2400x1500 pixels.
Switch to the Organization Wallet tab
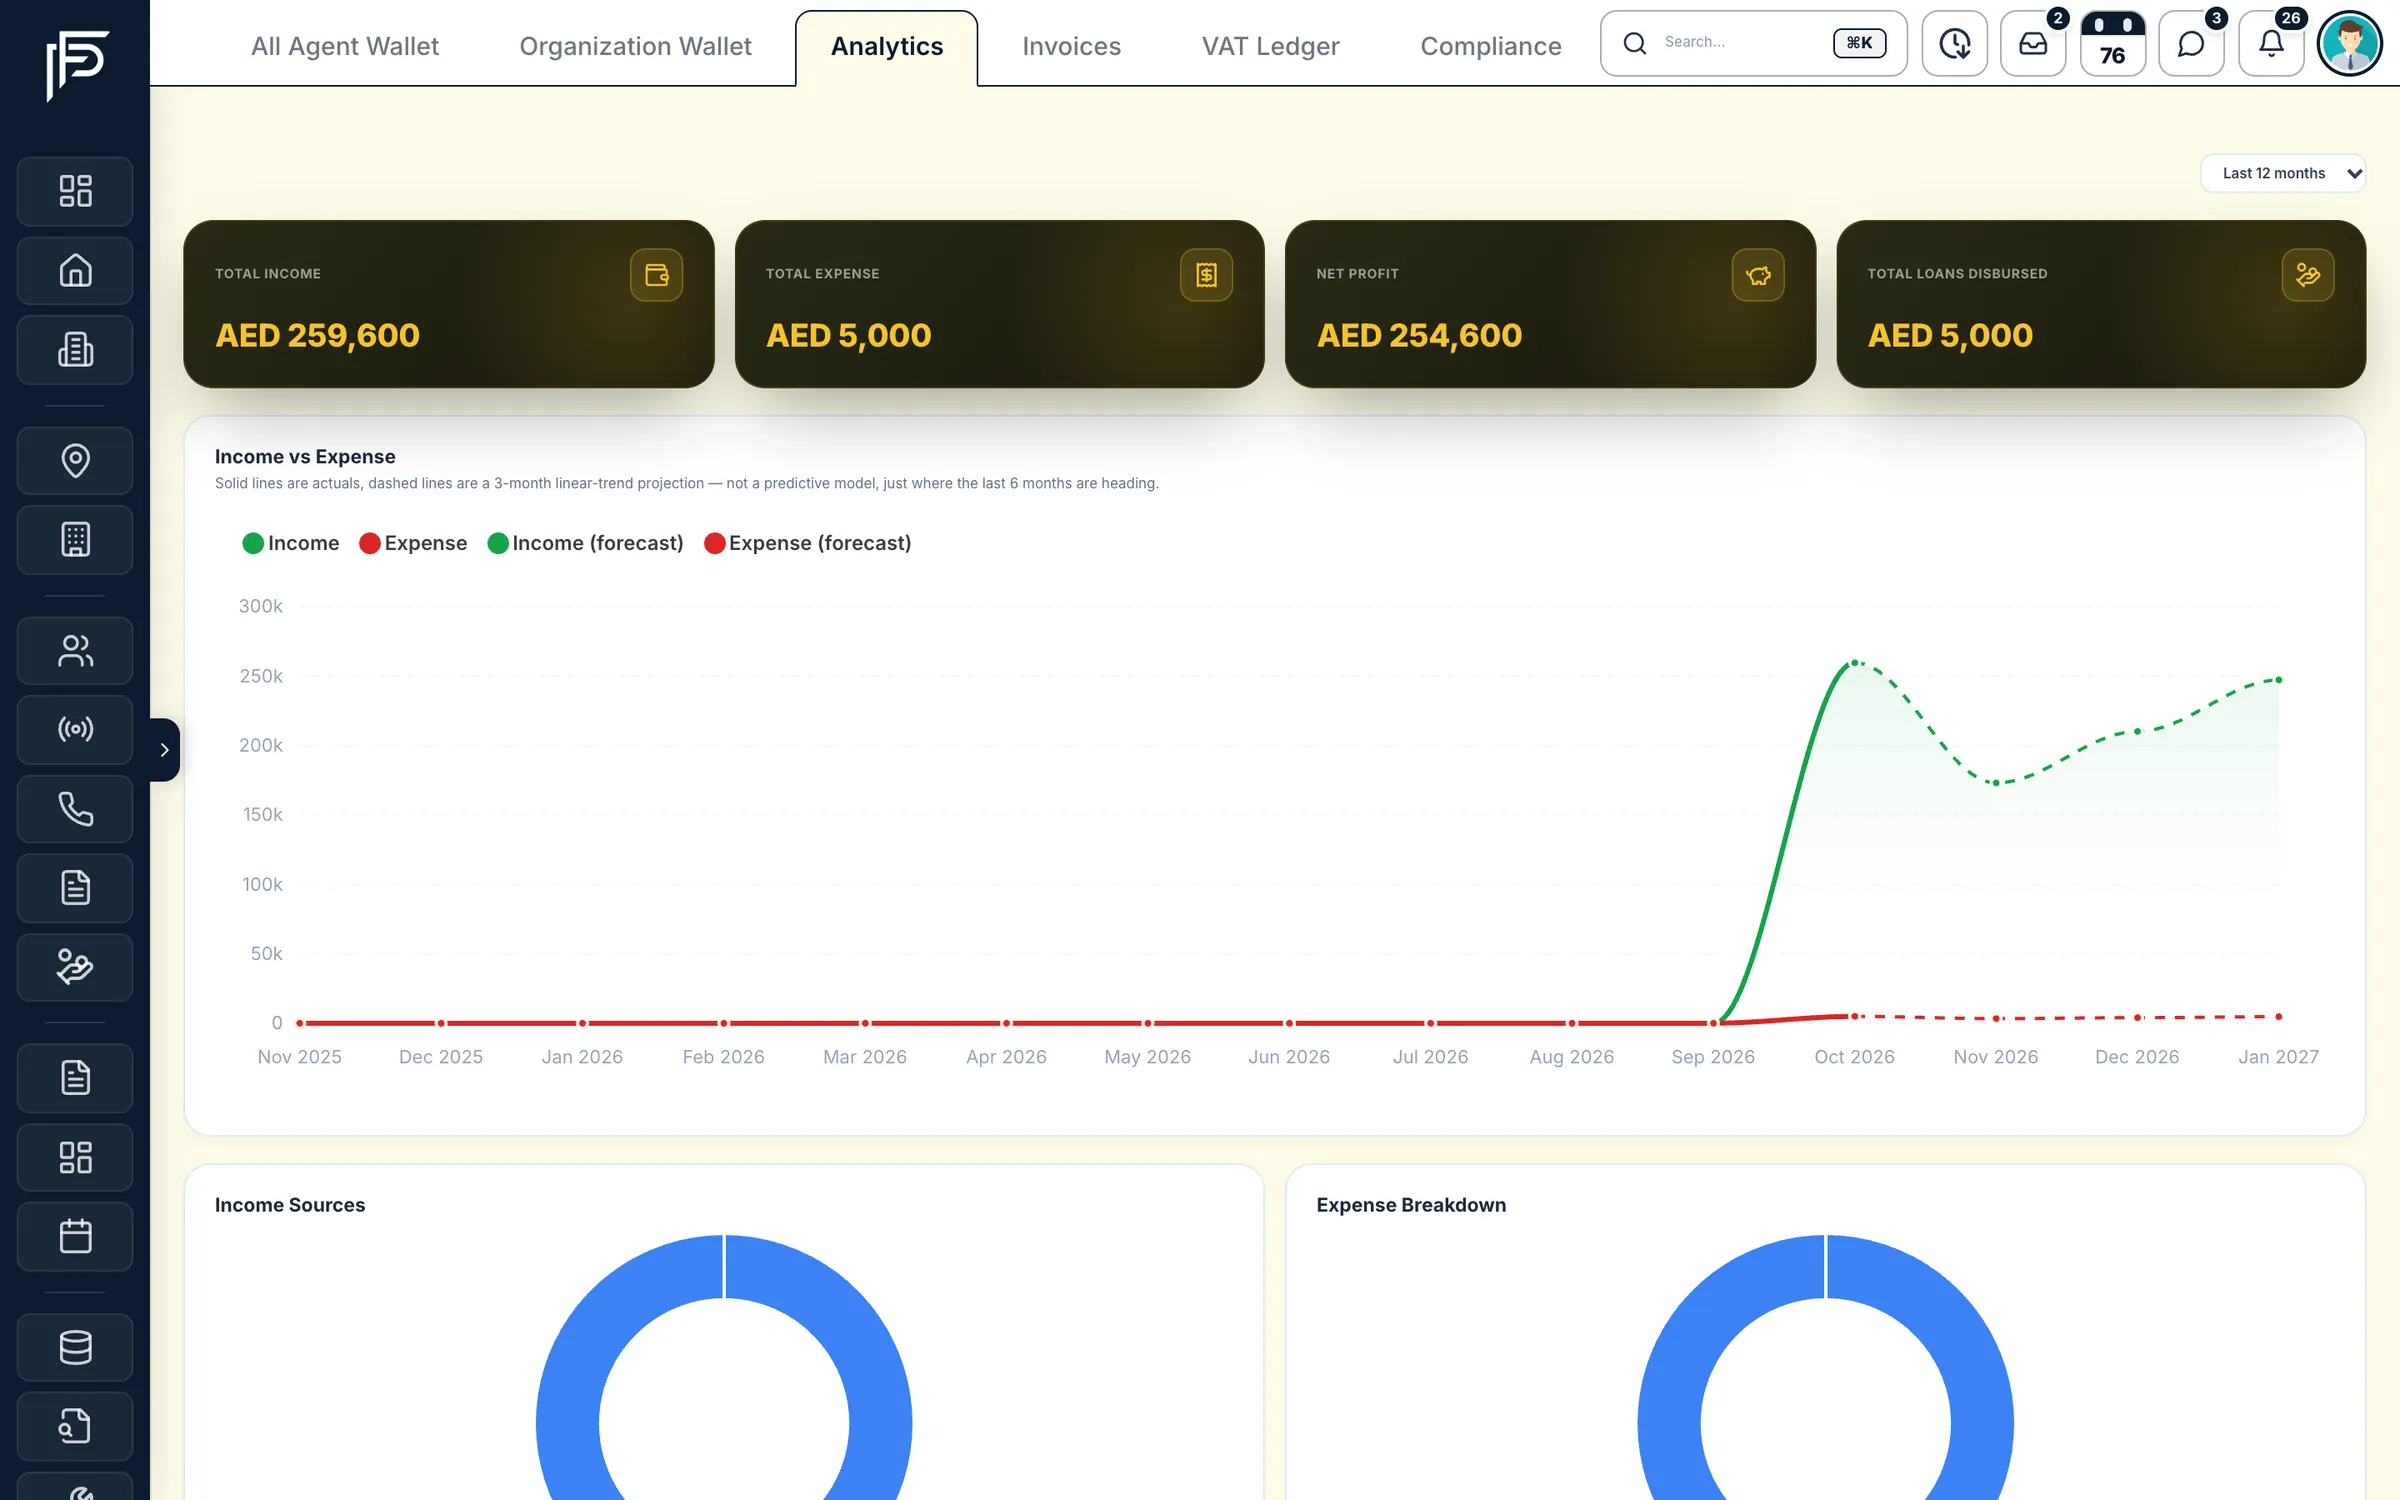tap(635, 46)
